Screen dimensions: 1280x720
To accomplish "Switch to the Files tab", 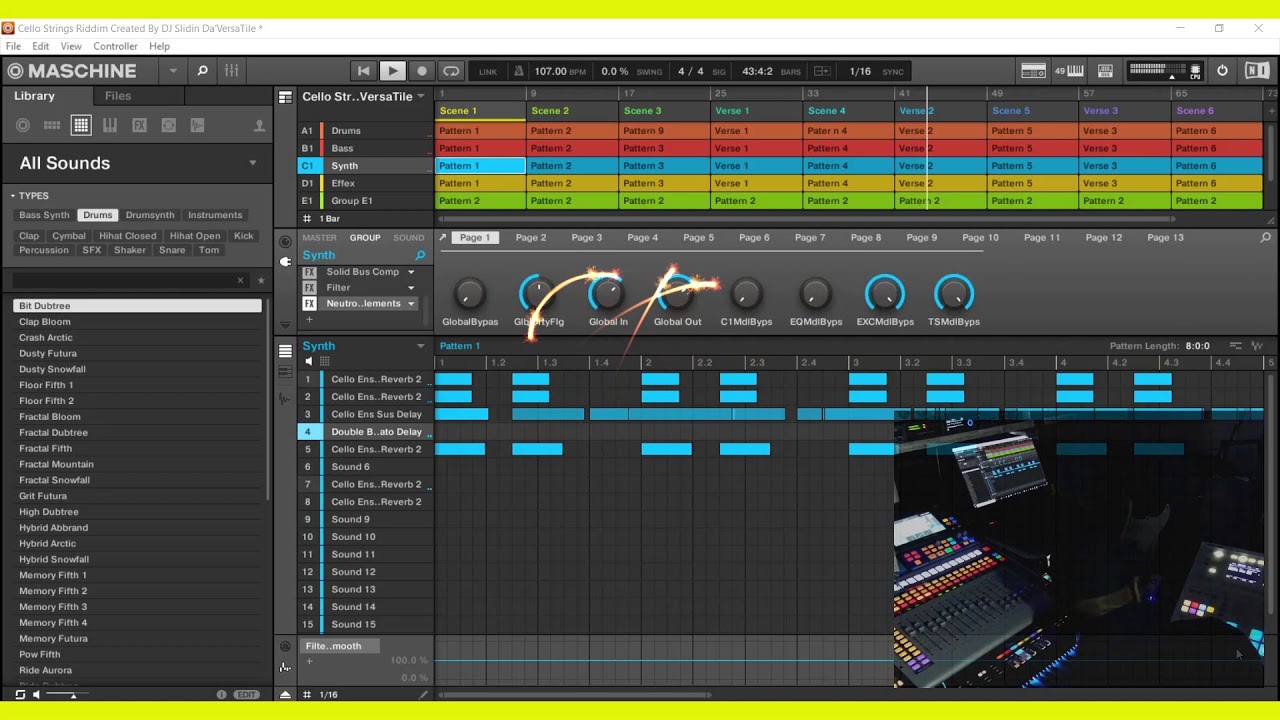I will (x=118, y=96).
